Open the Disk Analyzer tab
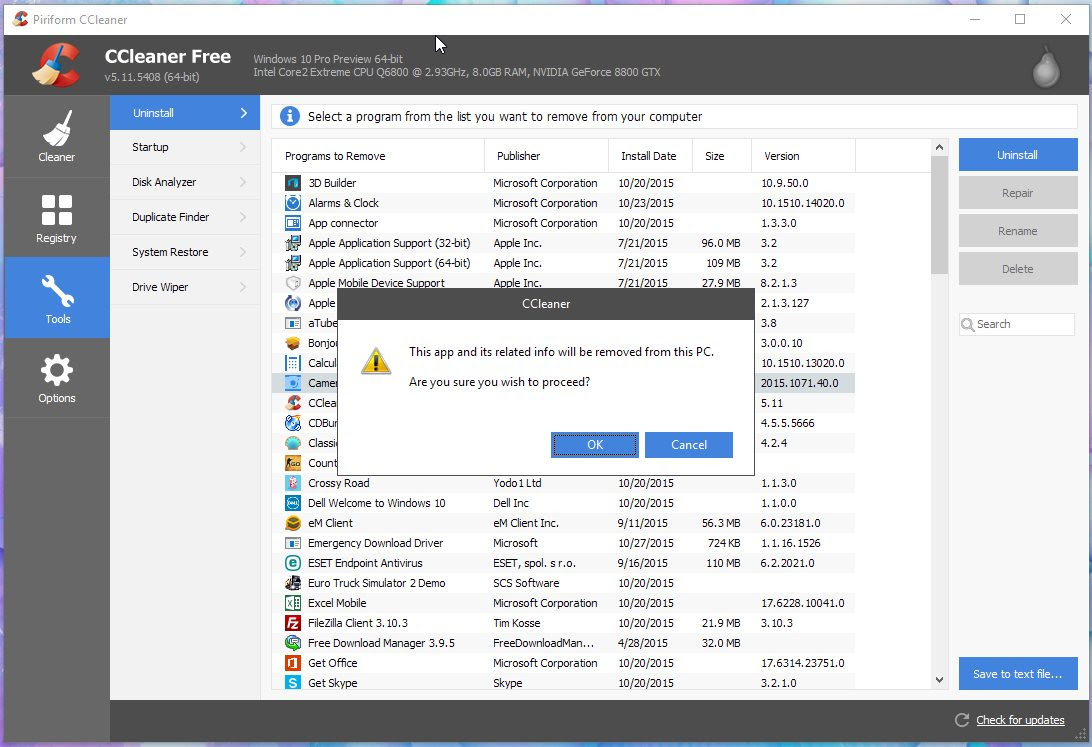The height and width of the screenshot is (747, 1092). tap(185, 182)
